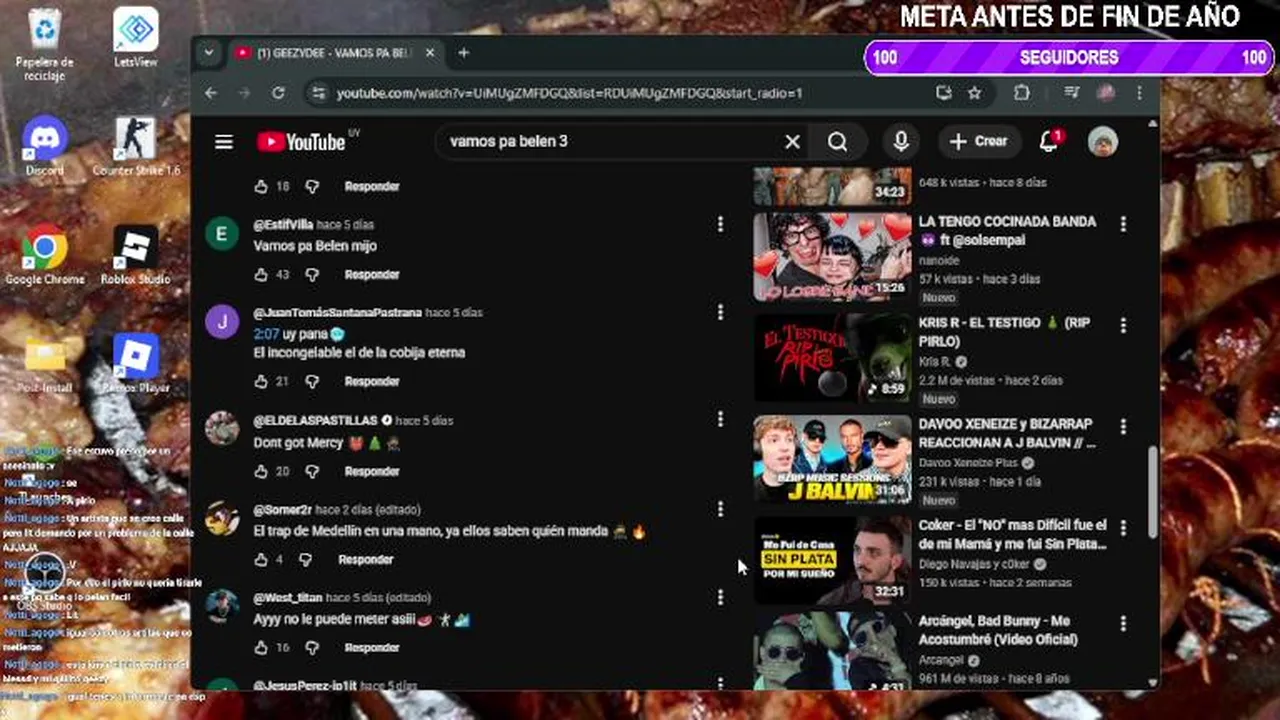Start voice search with microphone icon
Screen dimensions: 1280x720
coord(901,142)
